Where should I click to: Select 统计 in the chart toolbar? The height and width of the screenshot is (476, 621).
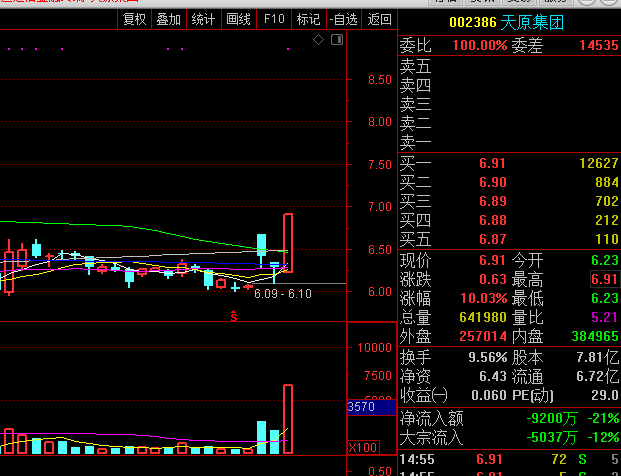[x=203, y=19]
